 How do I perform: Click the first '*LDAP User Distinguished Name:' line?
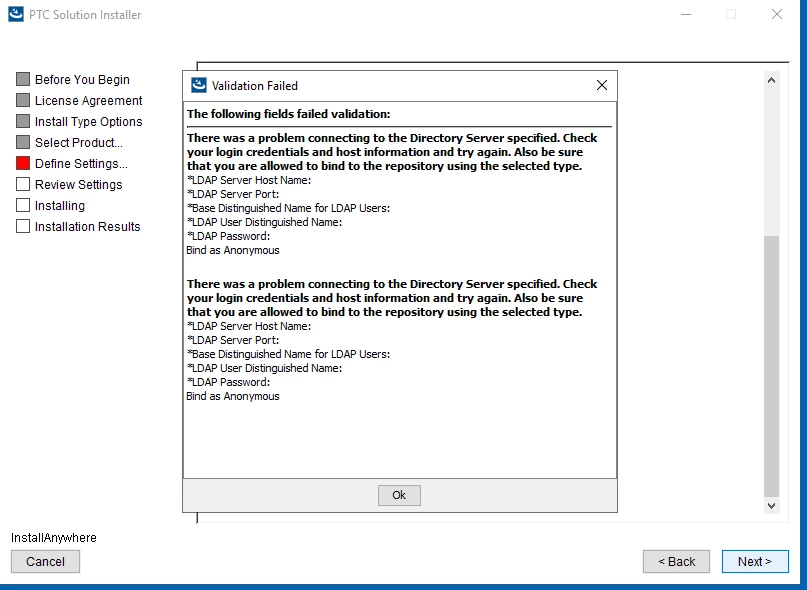coord(265,222)
